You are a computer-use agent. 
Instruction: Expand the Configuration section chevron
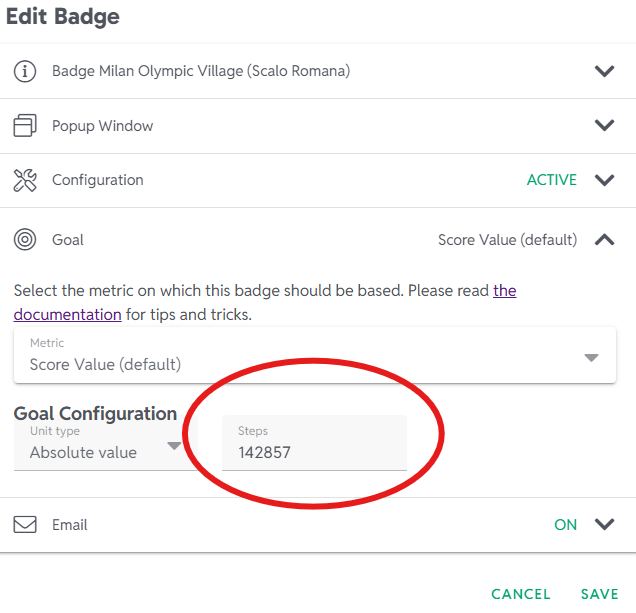604,180
